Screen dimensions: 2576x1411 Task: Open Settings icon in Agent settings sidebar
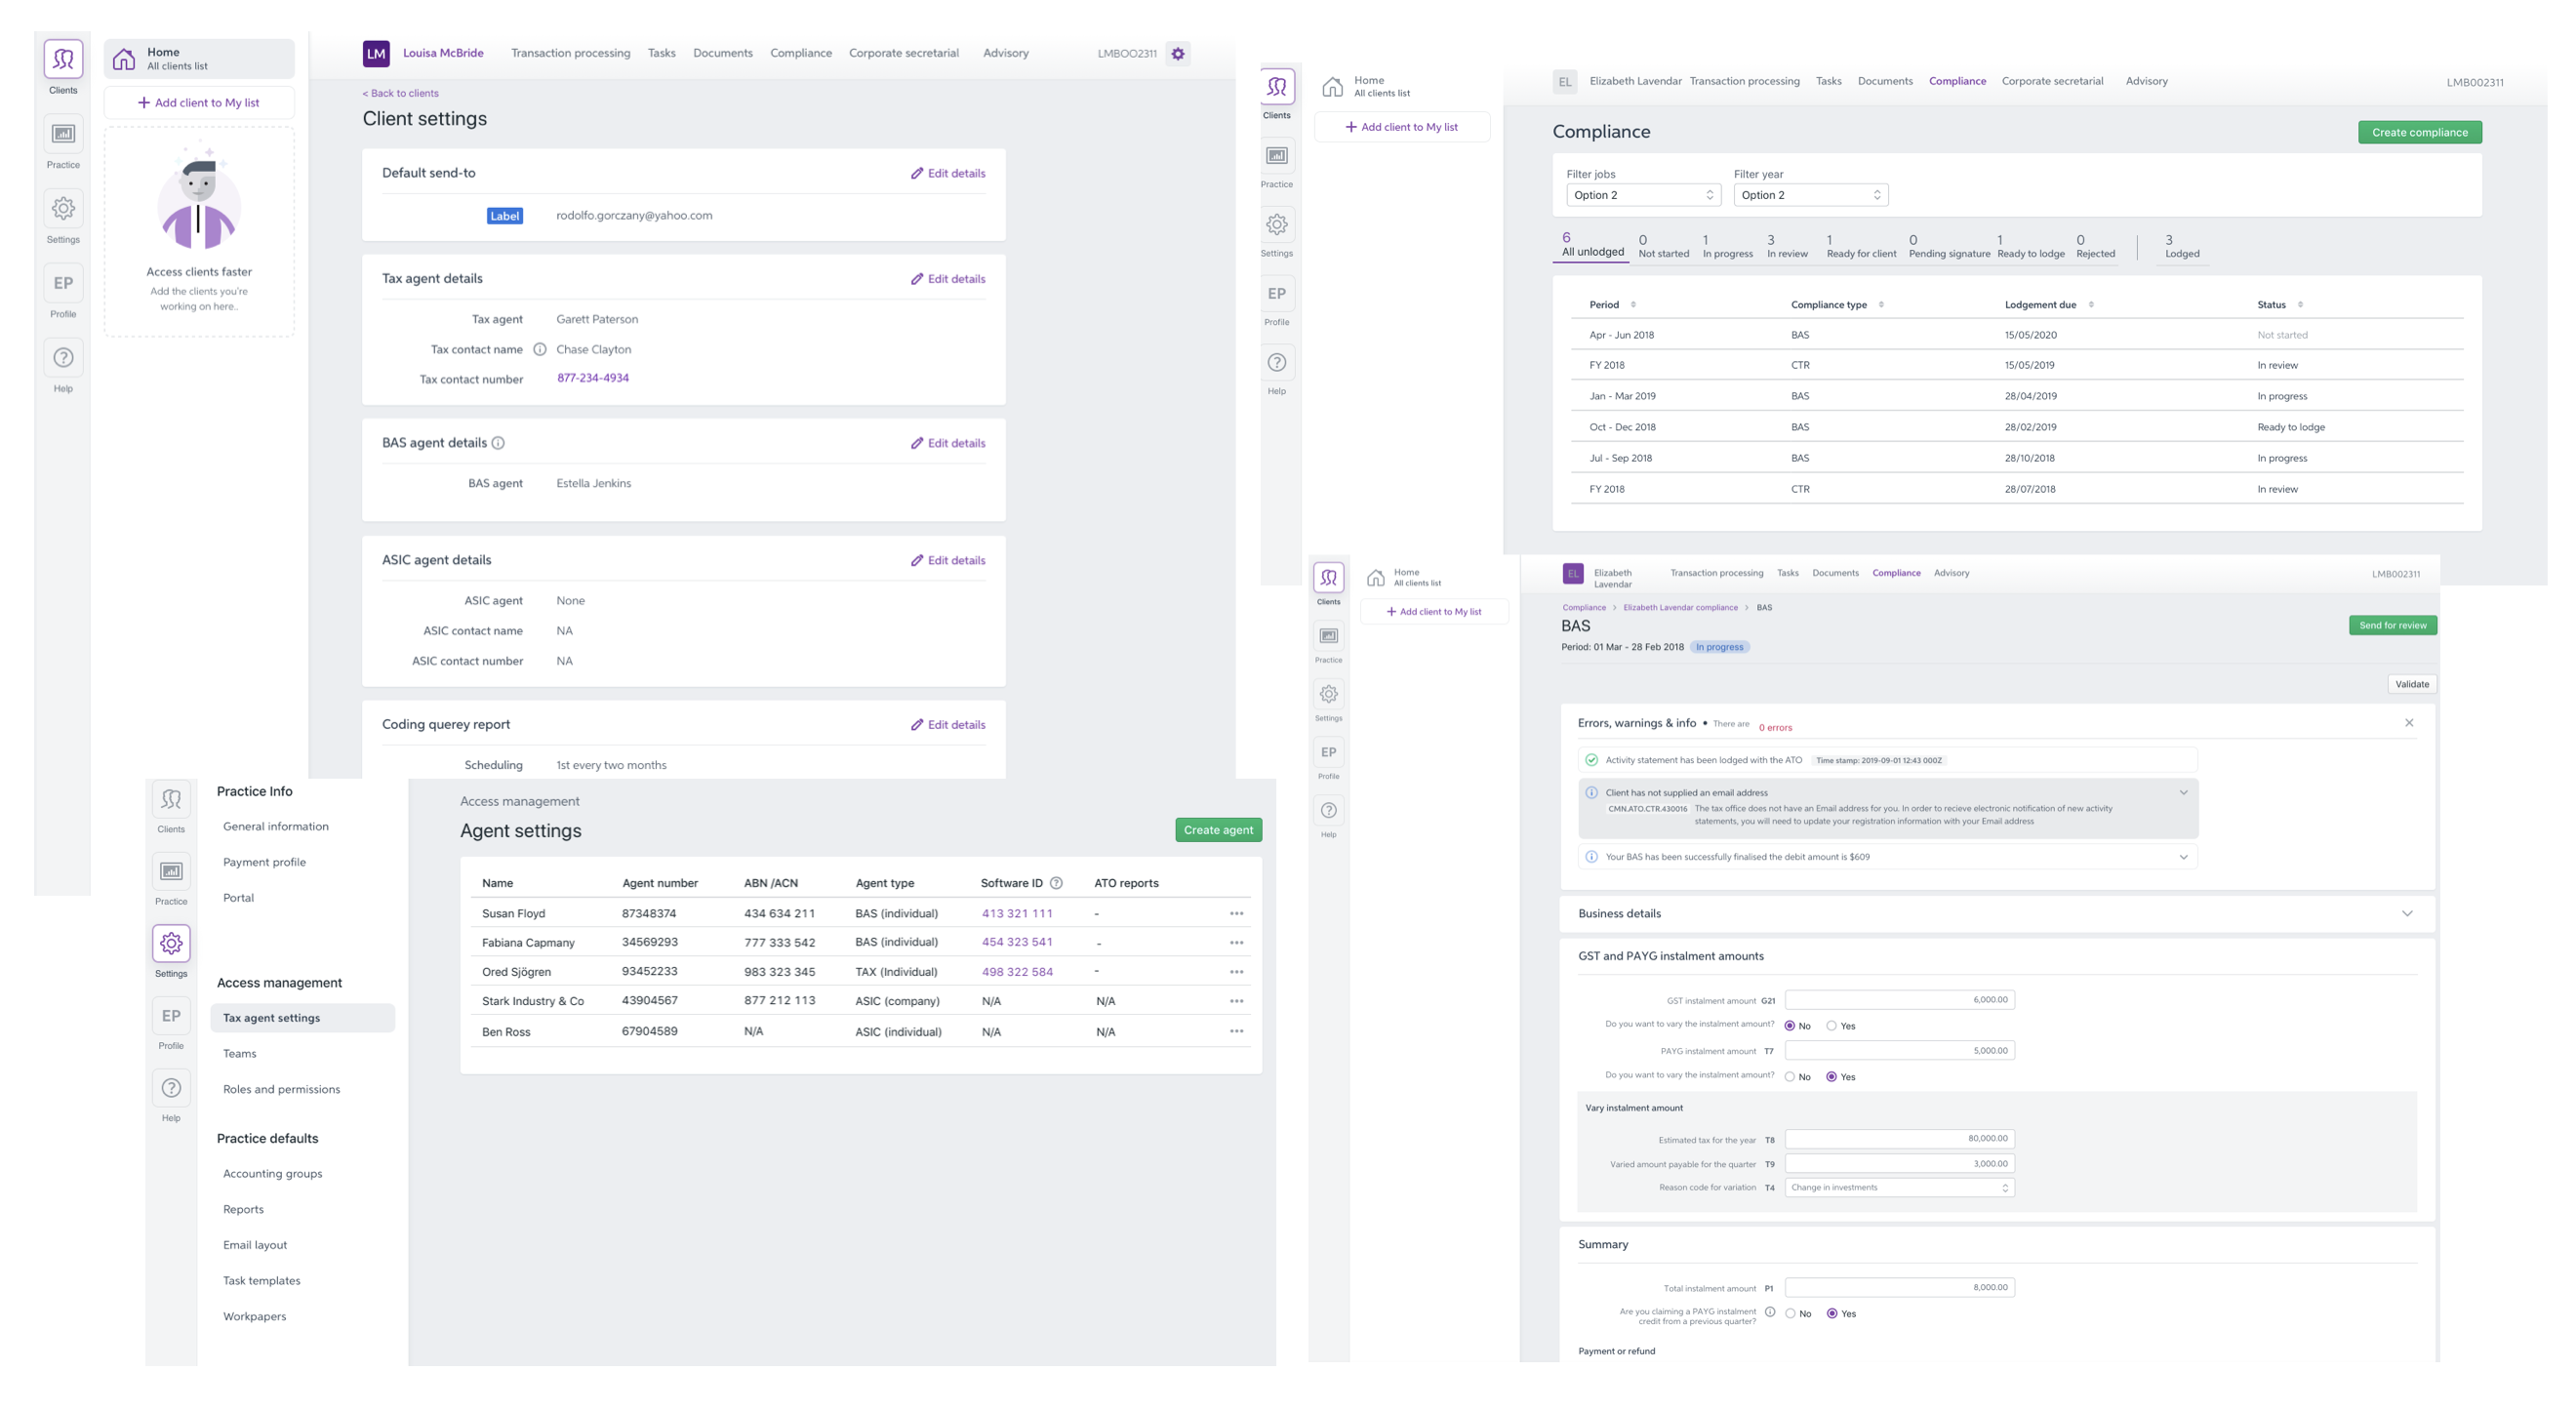171,943
